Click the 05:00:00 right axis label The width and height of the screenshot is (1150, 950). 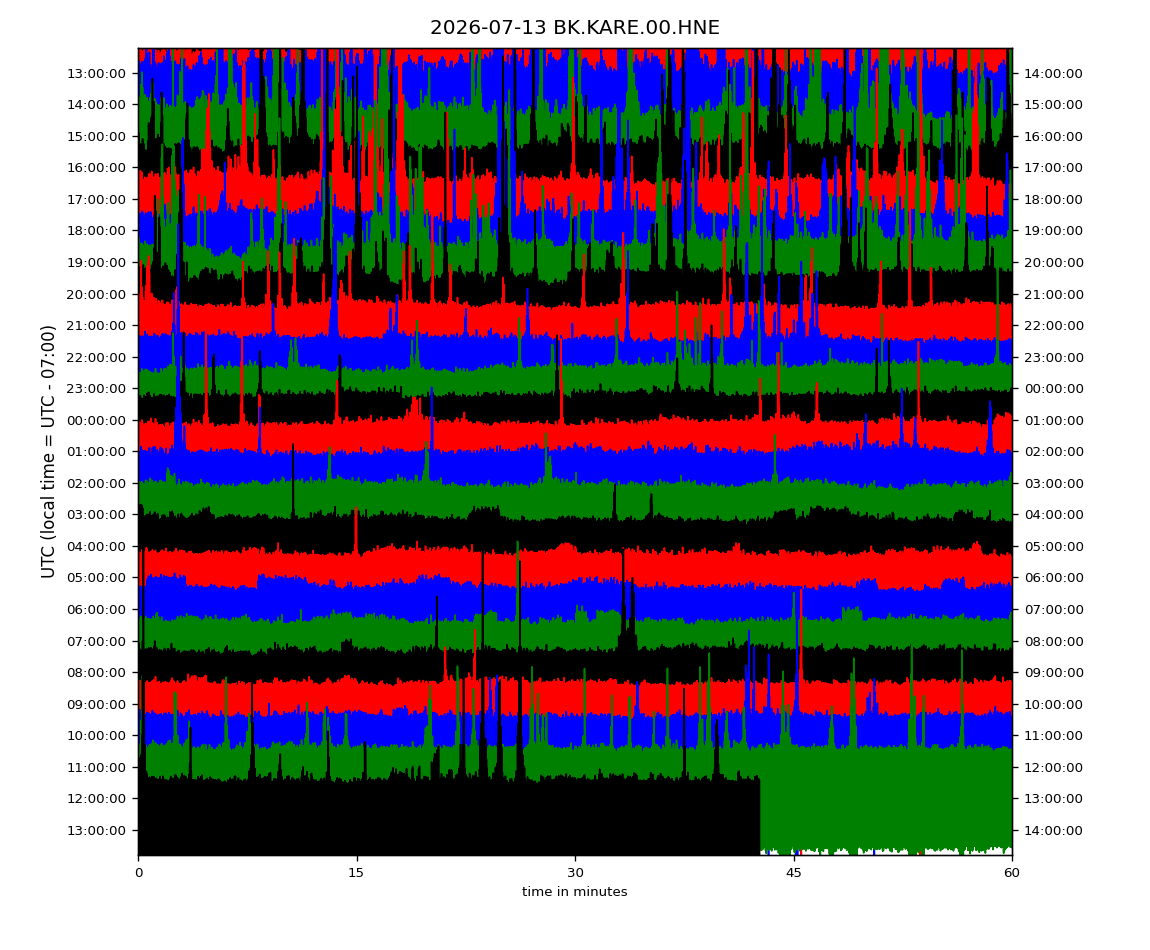(x=1053, y=547)
